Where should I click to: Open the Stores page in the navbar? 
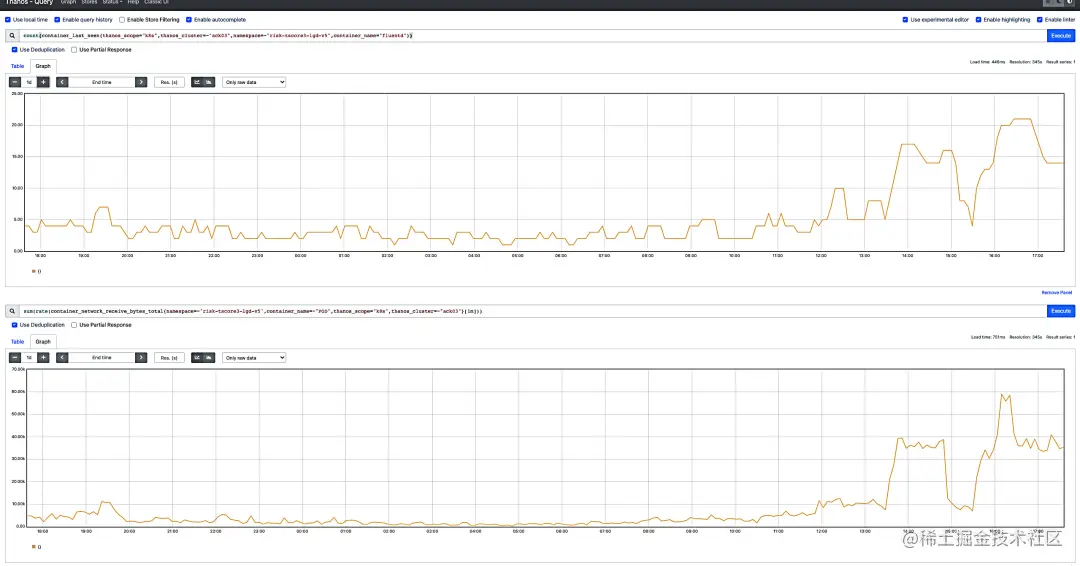click(x=90, y=3)
